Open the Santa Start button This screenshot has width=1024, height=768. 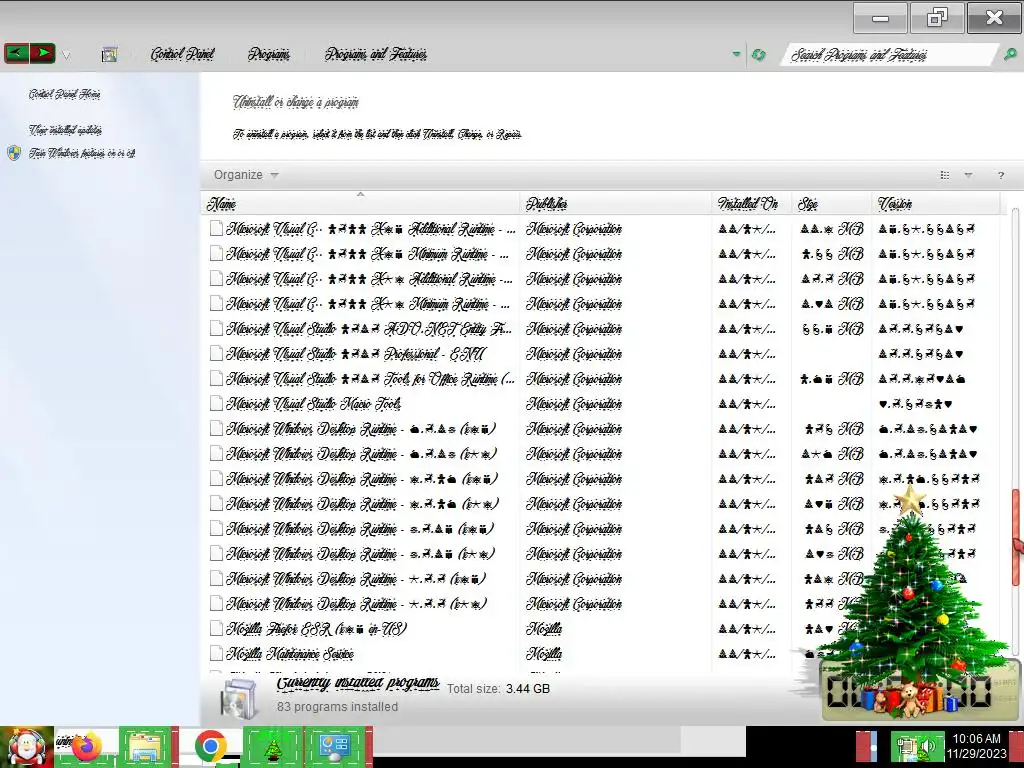point(26,748)
